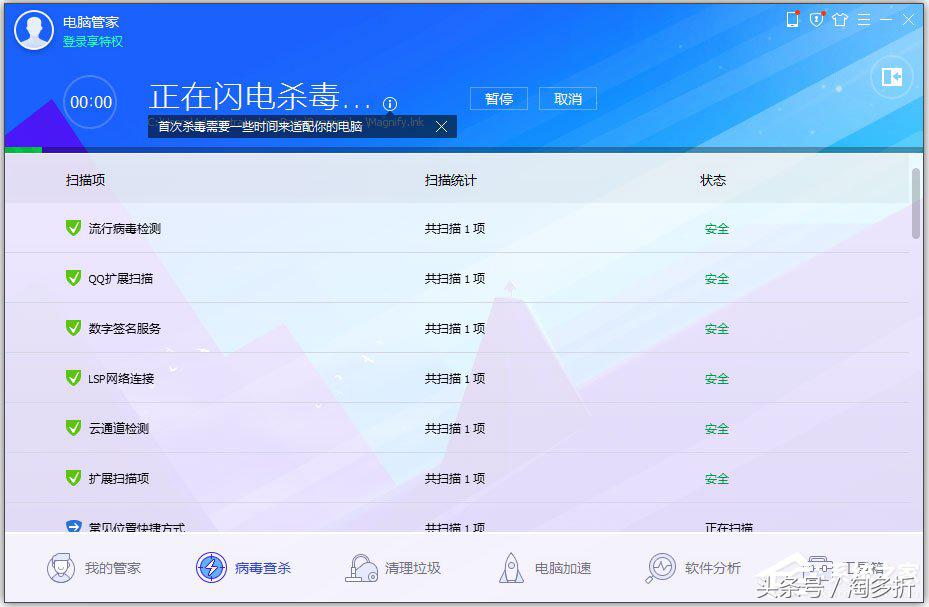Open the circular panel toggle at top right
Screen dimensions: 929x607
click(x=890, y=76)
